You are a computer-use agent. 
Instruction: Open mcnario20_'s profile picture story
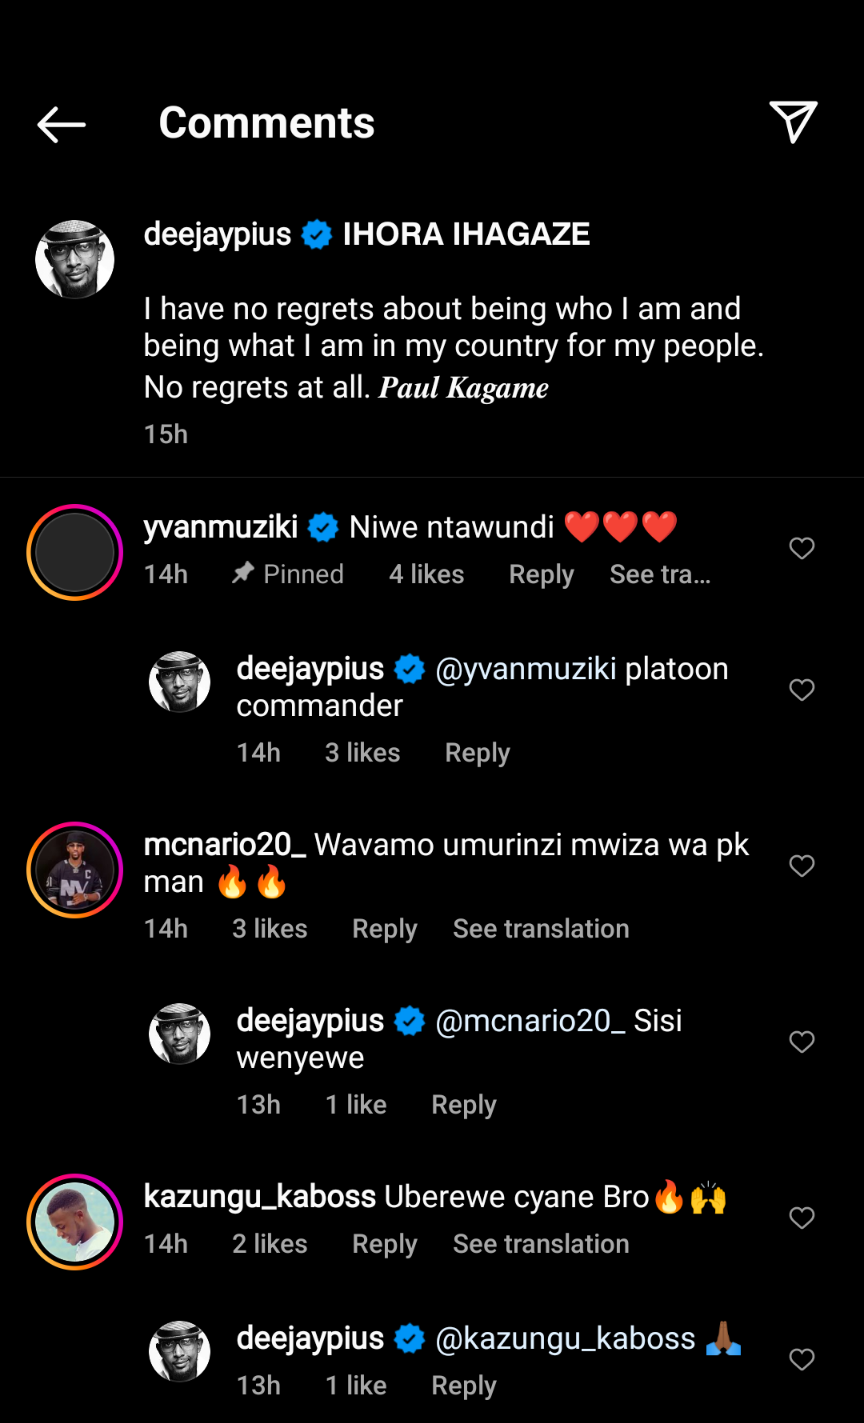[x=75, y=869]
